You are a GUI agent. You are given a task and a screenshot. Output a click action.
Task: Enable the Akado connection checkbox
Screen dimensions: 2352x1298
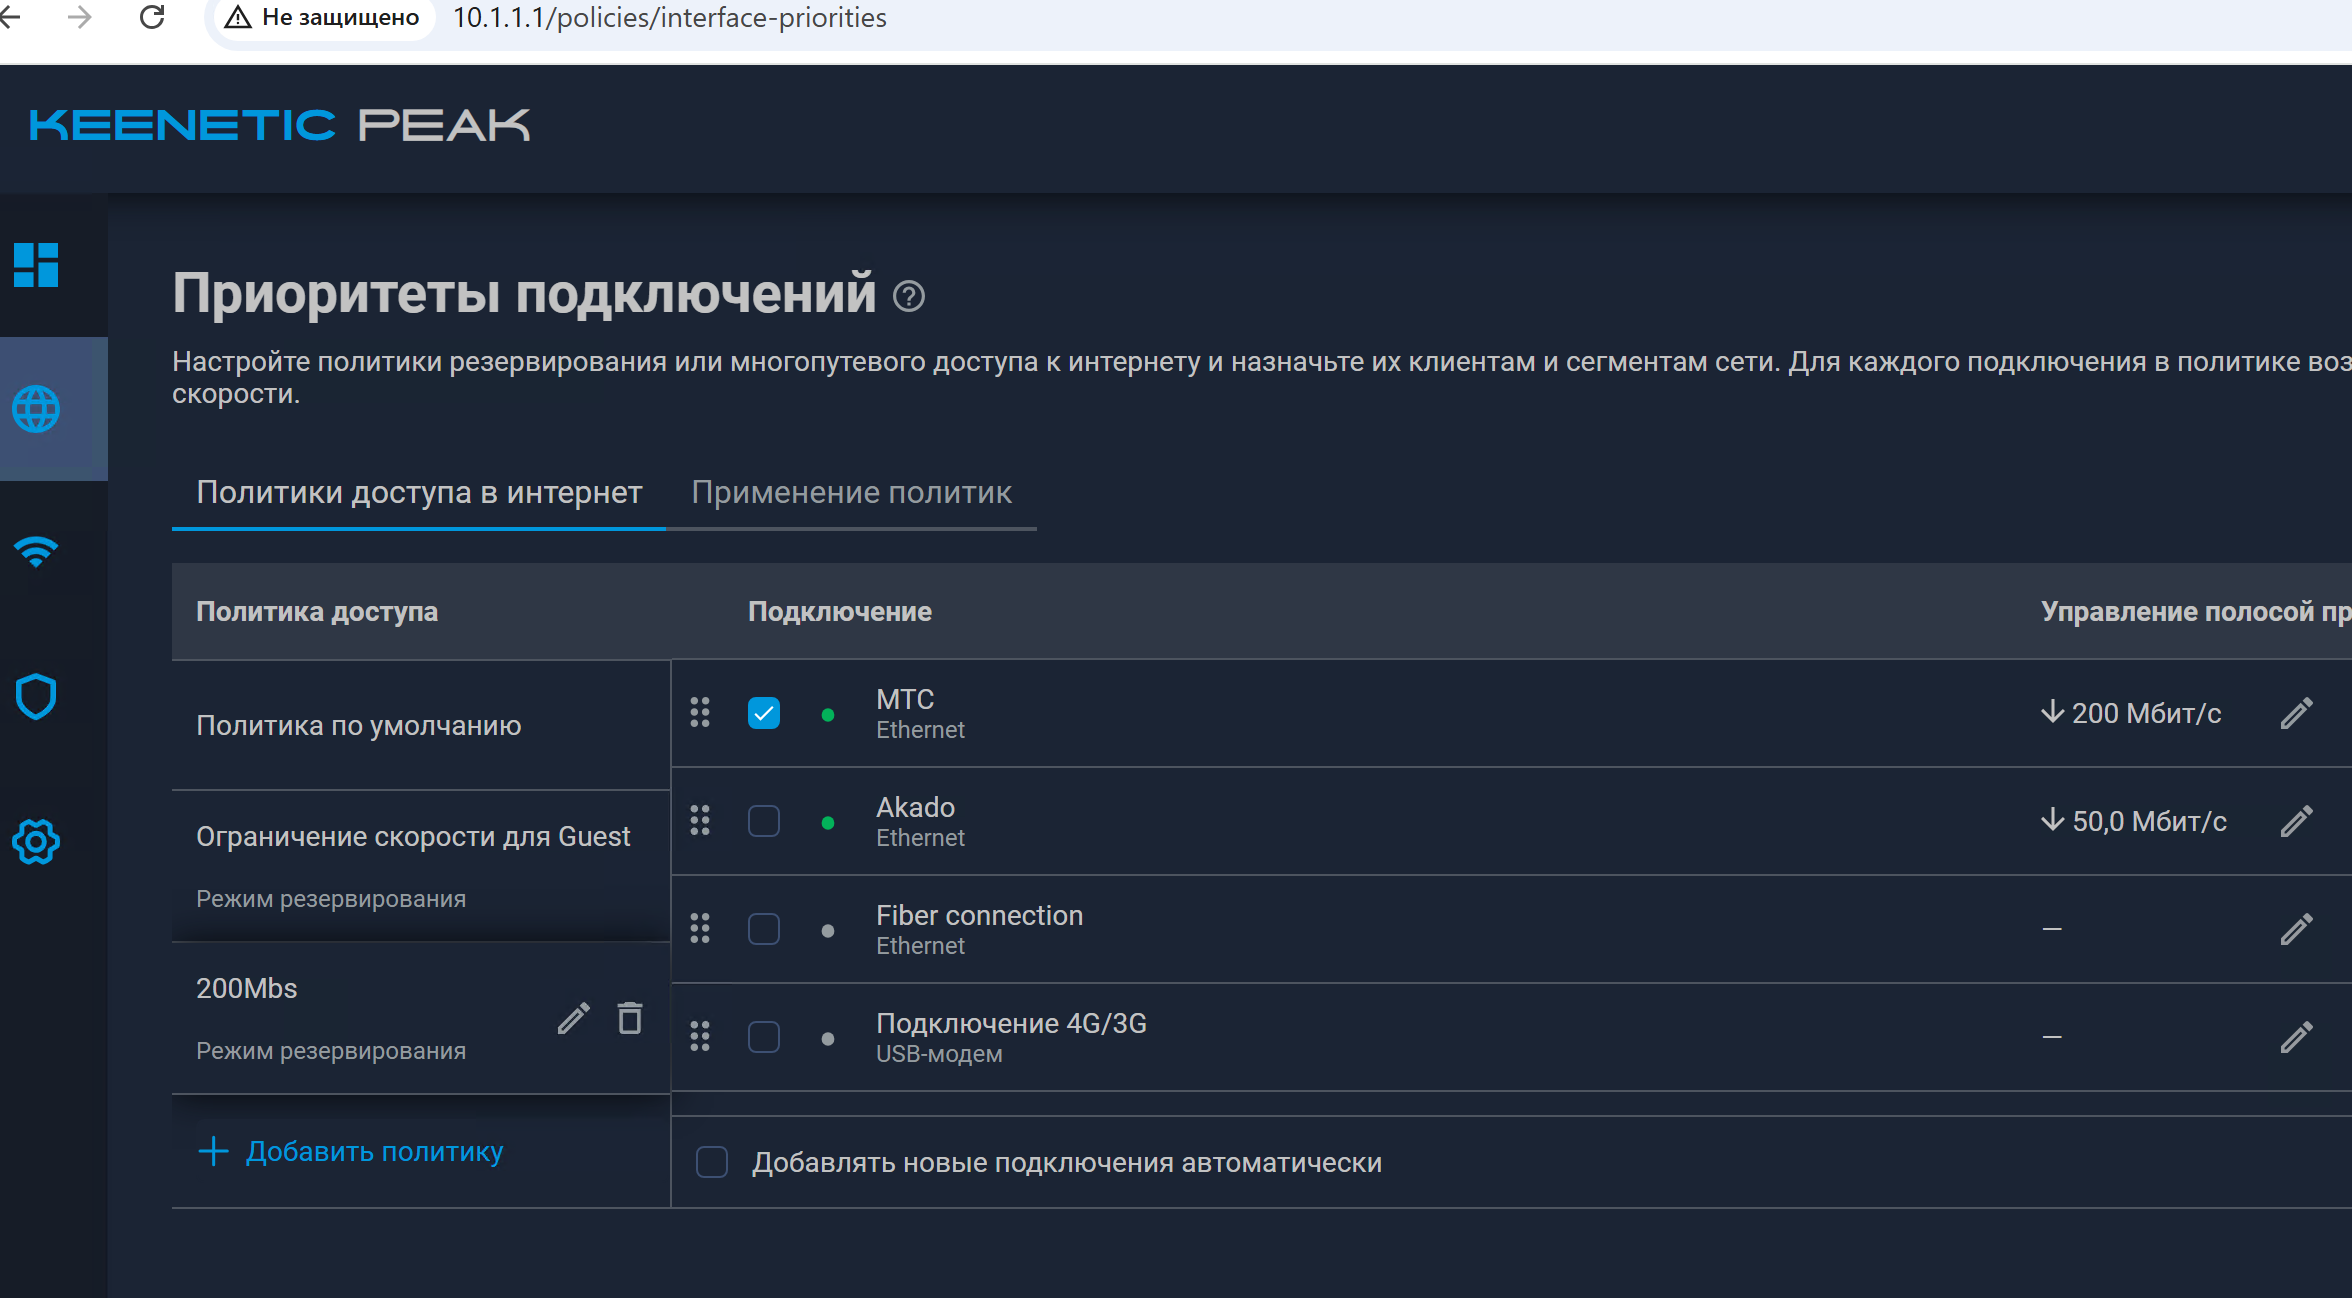[764, 821]
